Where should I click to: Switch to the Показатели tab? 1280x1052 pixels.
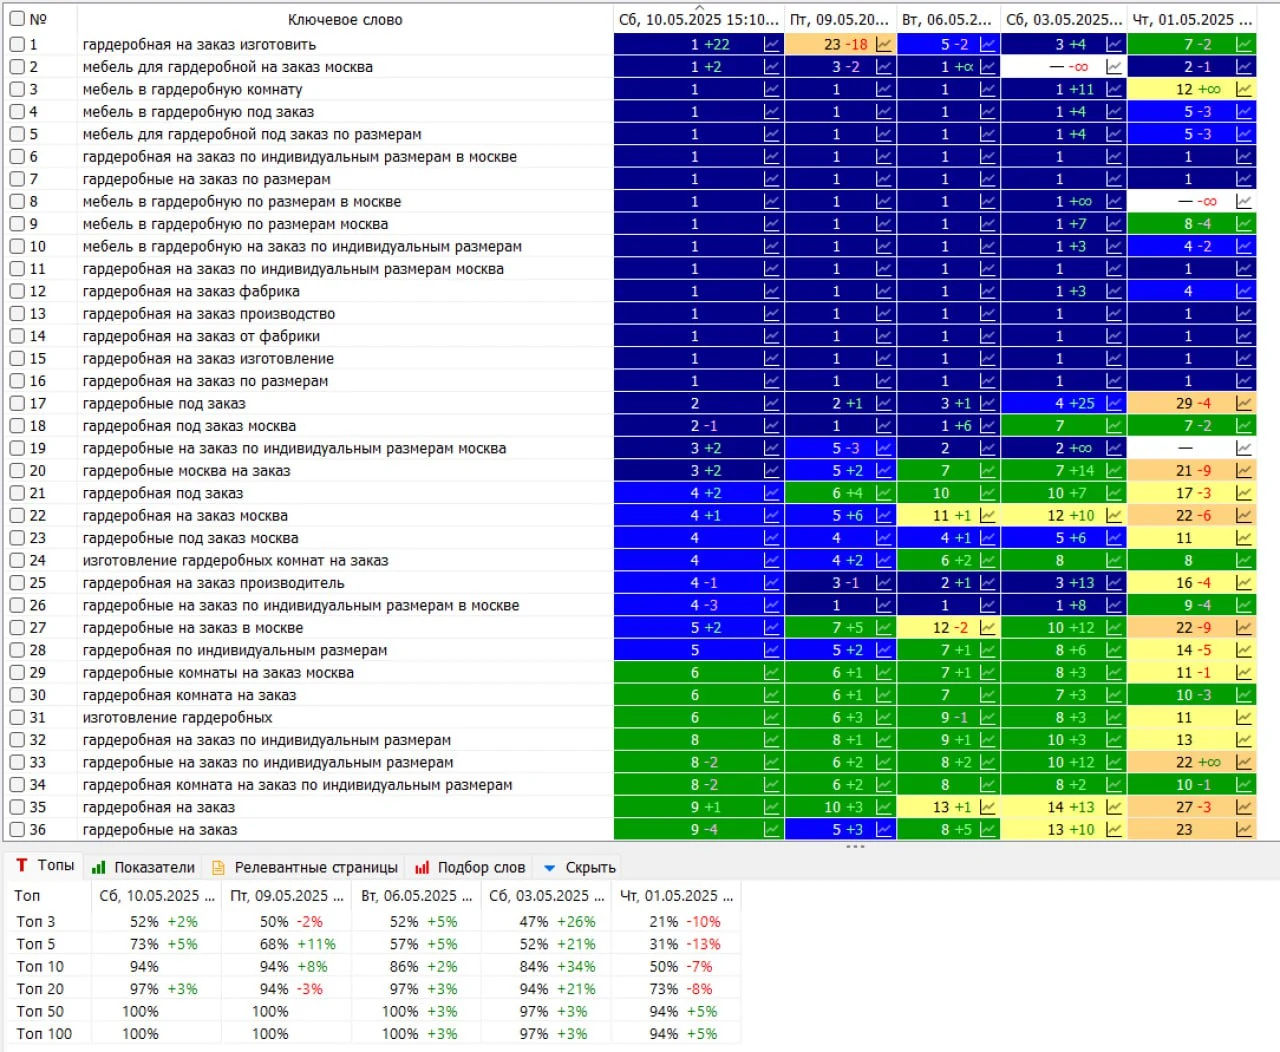(x=143, y=867)
